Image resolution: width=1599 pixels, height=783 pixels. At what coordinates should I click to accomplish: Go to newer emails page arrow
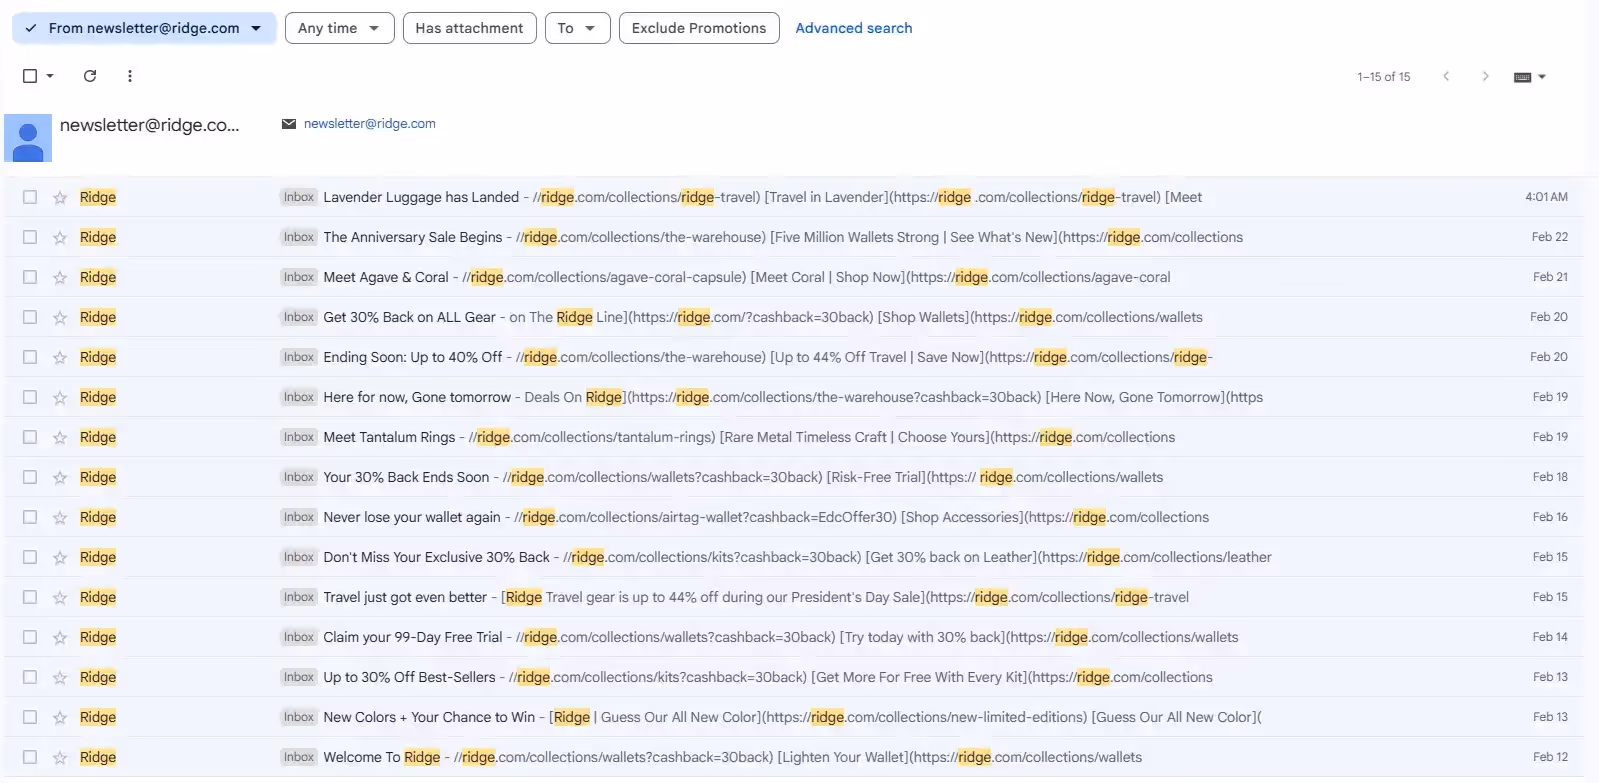pyautogui.click(x=1446, y=76)
